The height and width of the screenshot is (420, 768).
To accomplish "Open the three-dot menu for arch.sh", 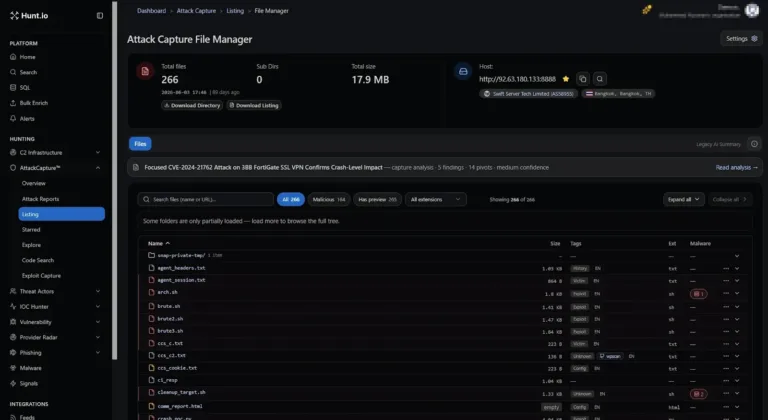I will 726,294.
